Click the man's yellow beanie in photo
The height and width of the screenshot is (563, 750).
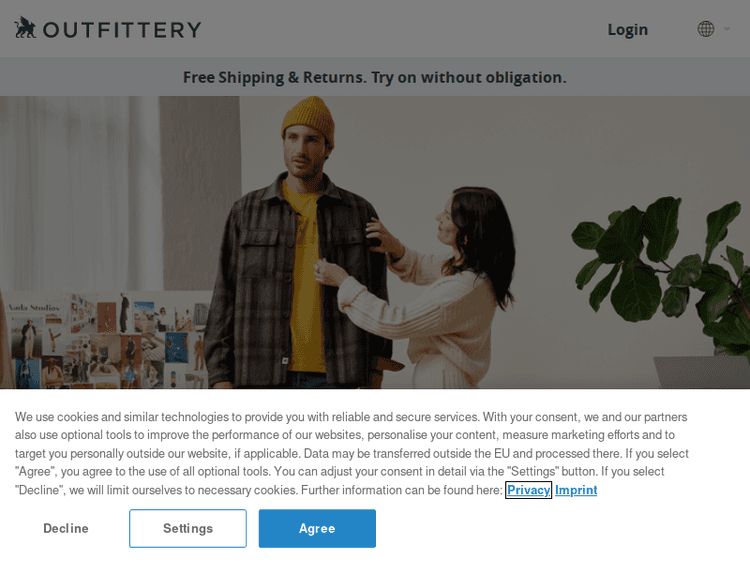pos(309,119)
